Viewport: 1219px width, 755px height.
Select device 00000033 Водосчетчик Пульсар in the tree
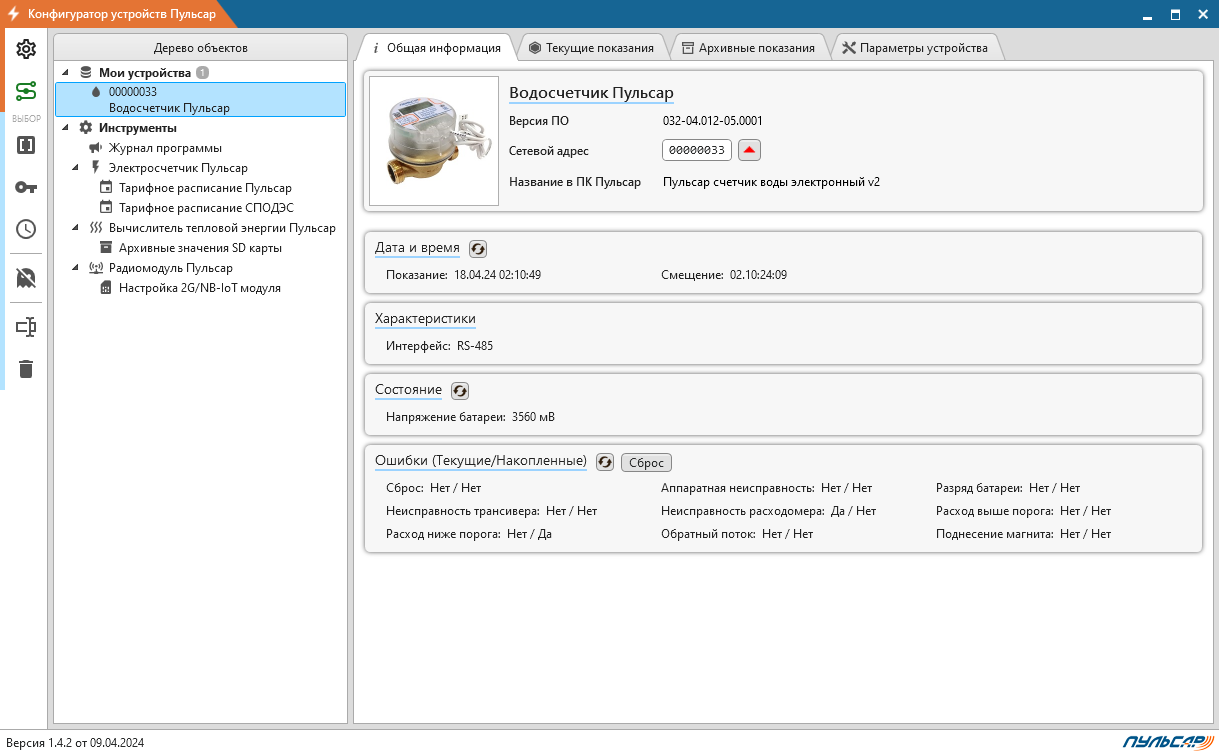(x=200, y=100)
